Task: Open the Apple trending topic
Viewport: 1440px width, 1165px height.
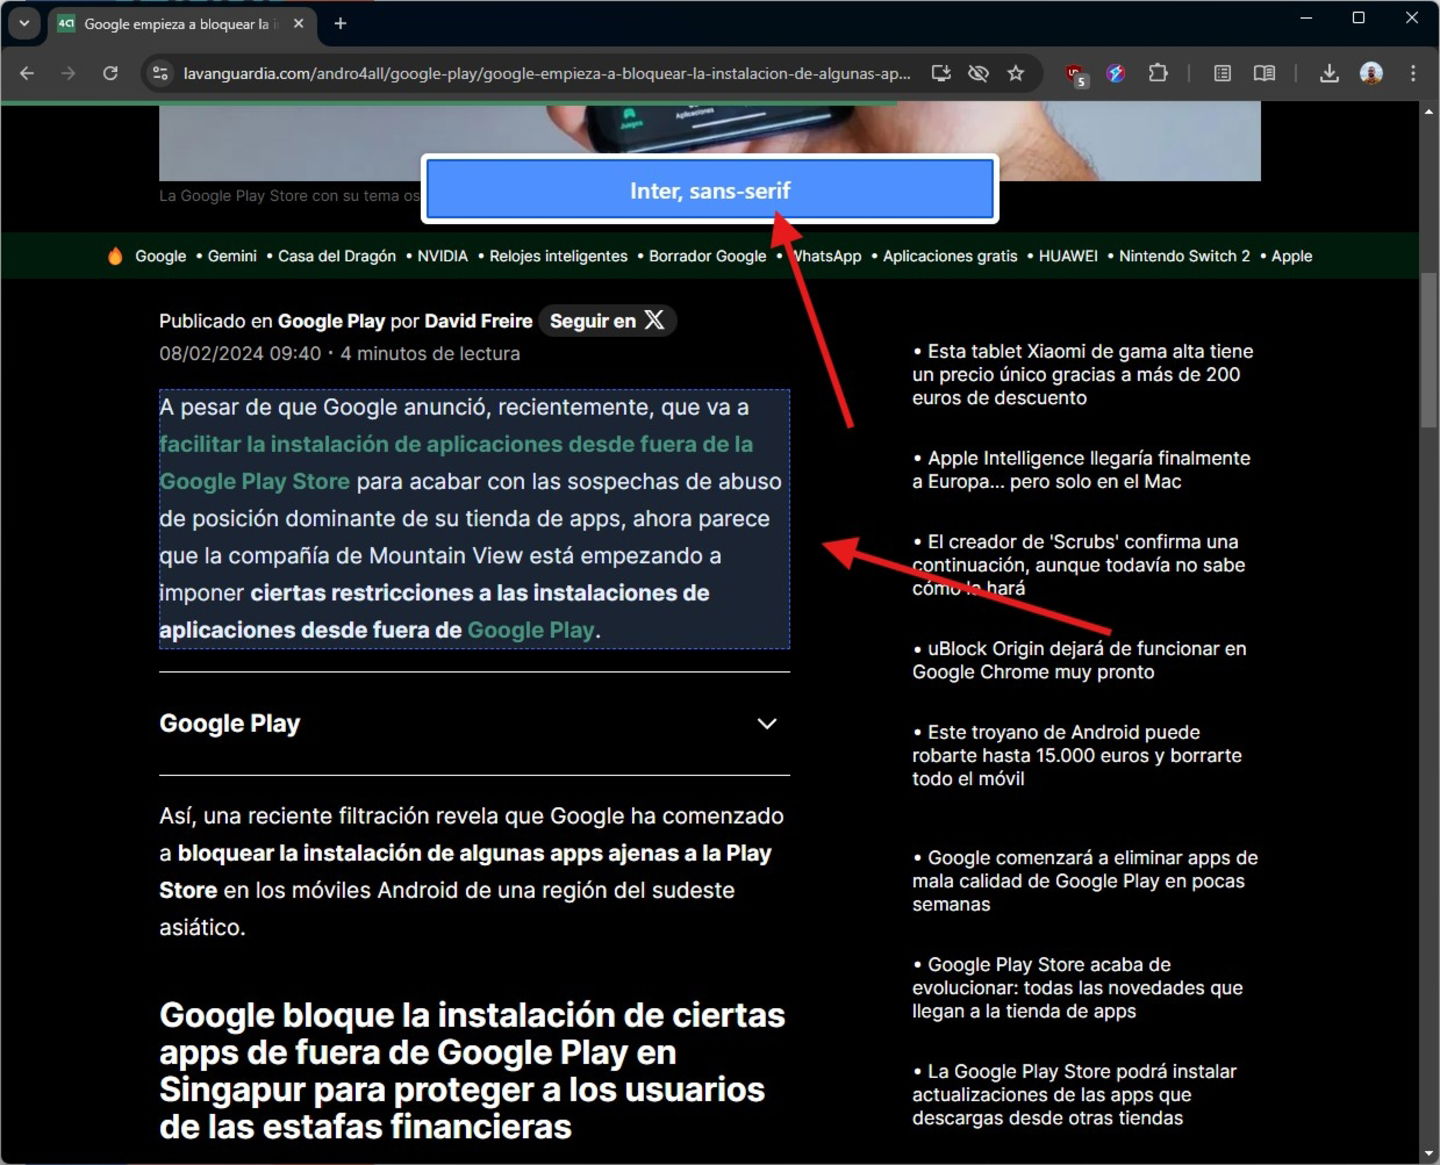Action: pos(1291,256)
